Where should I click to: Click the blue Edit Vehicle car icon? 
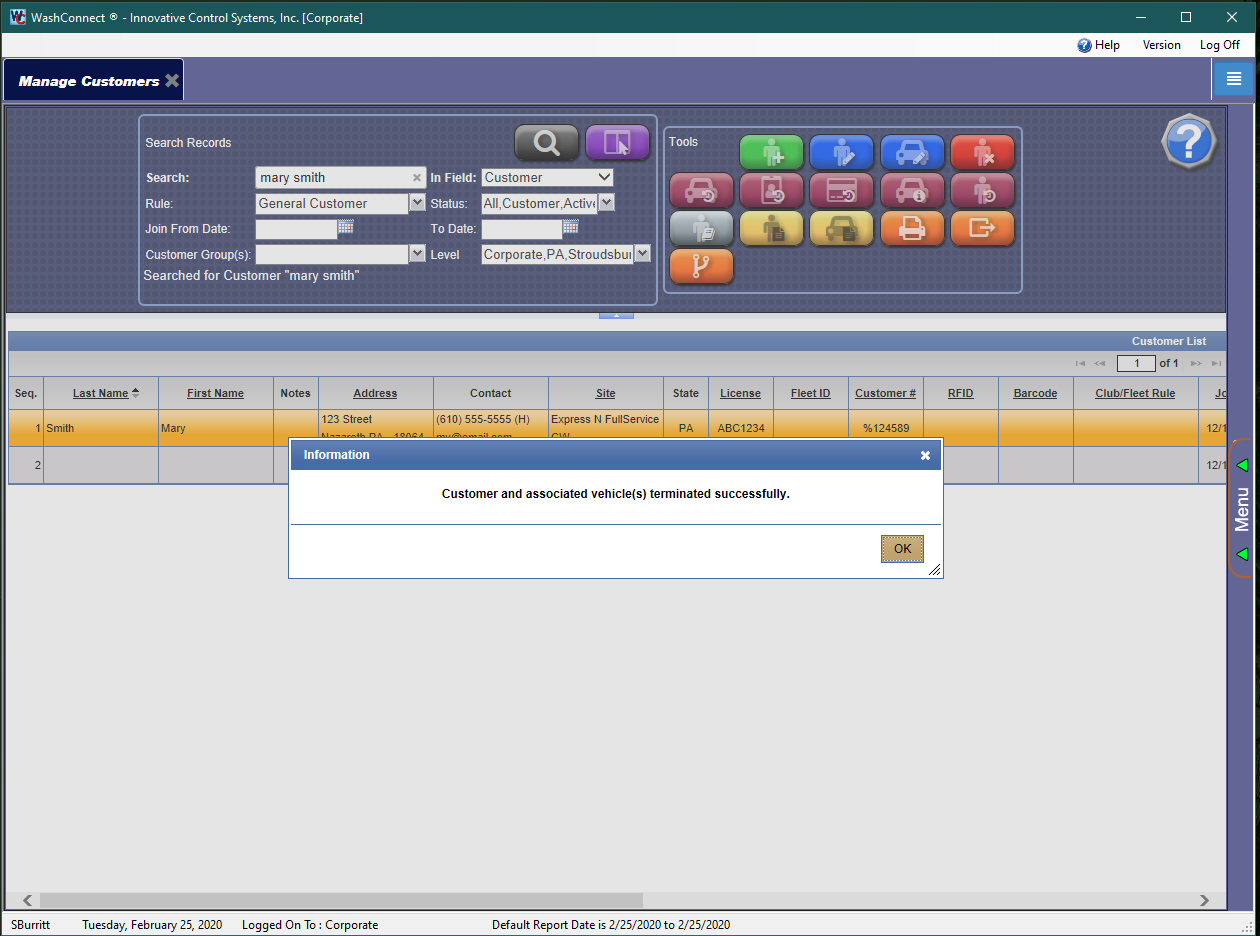(912, 152)
